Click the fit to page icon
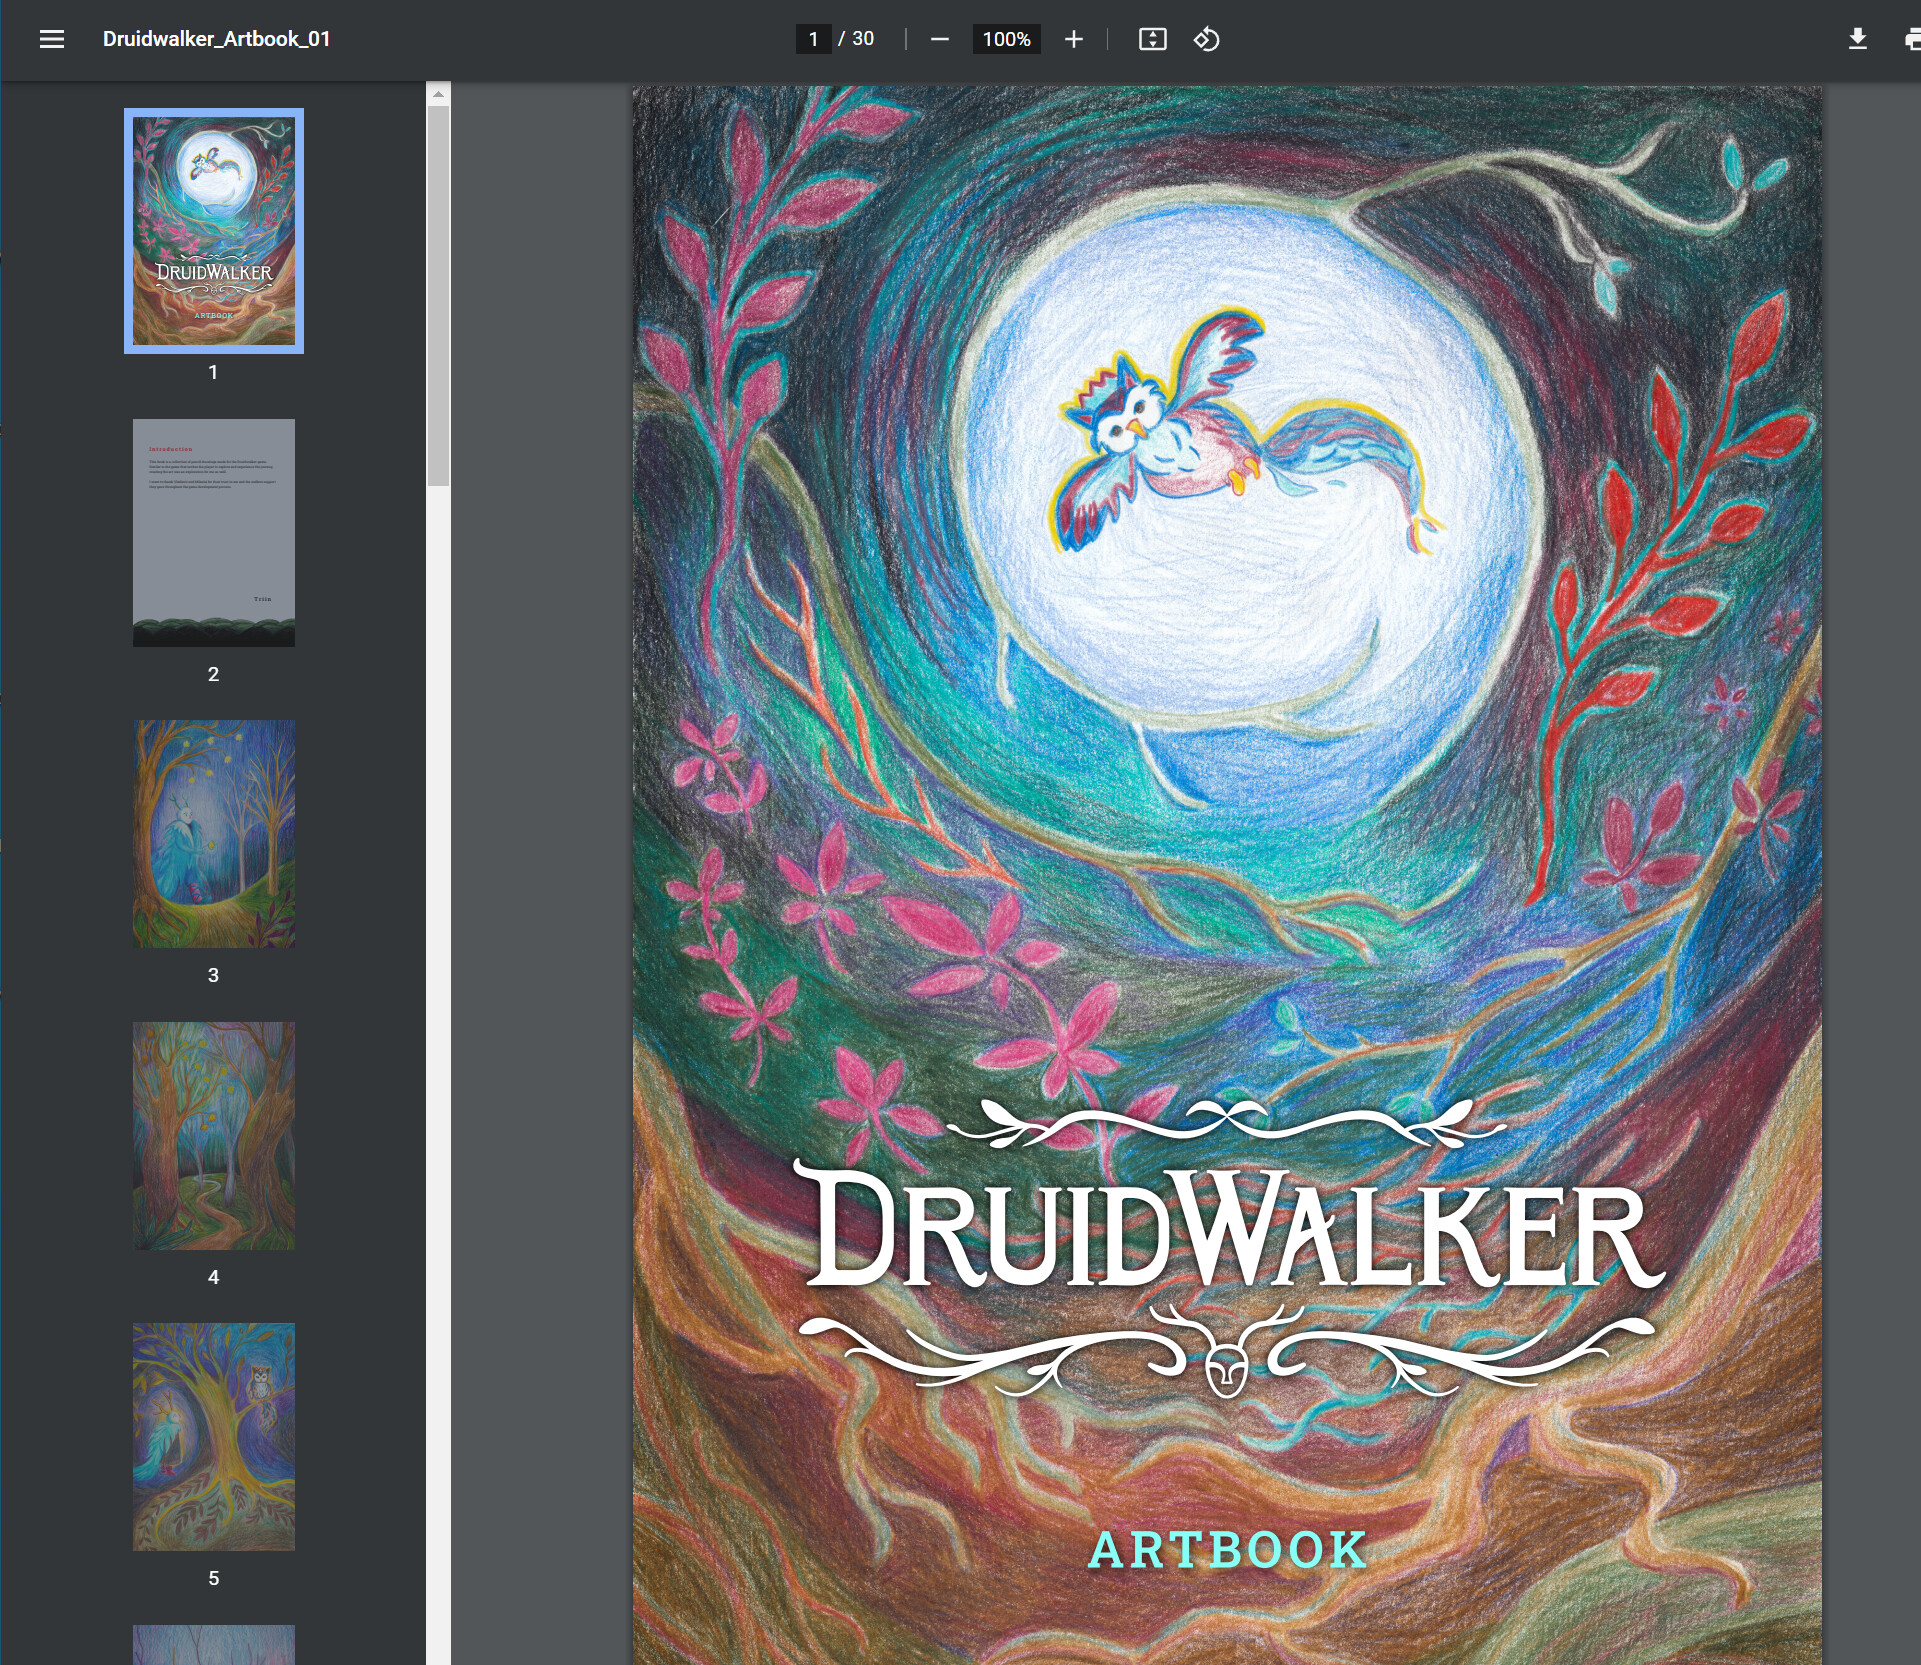The image size is (1921, 1665). (x=1152, y=39)
